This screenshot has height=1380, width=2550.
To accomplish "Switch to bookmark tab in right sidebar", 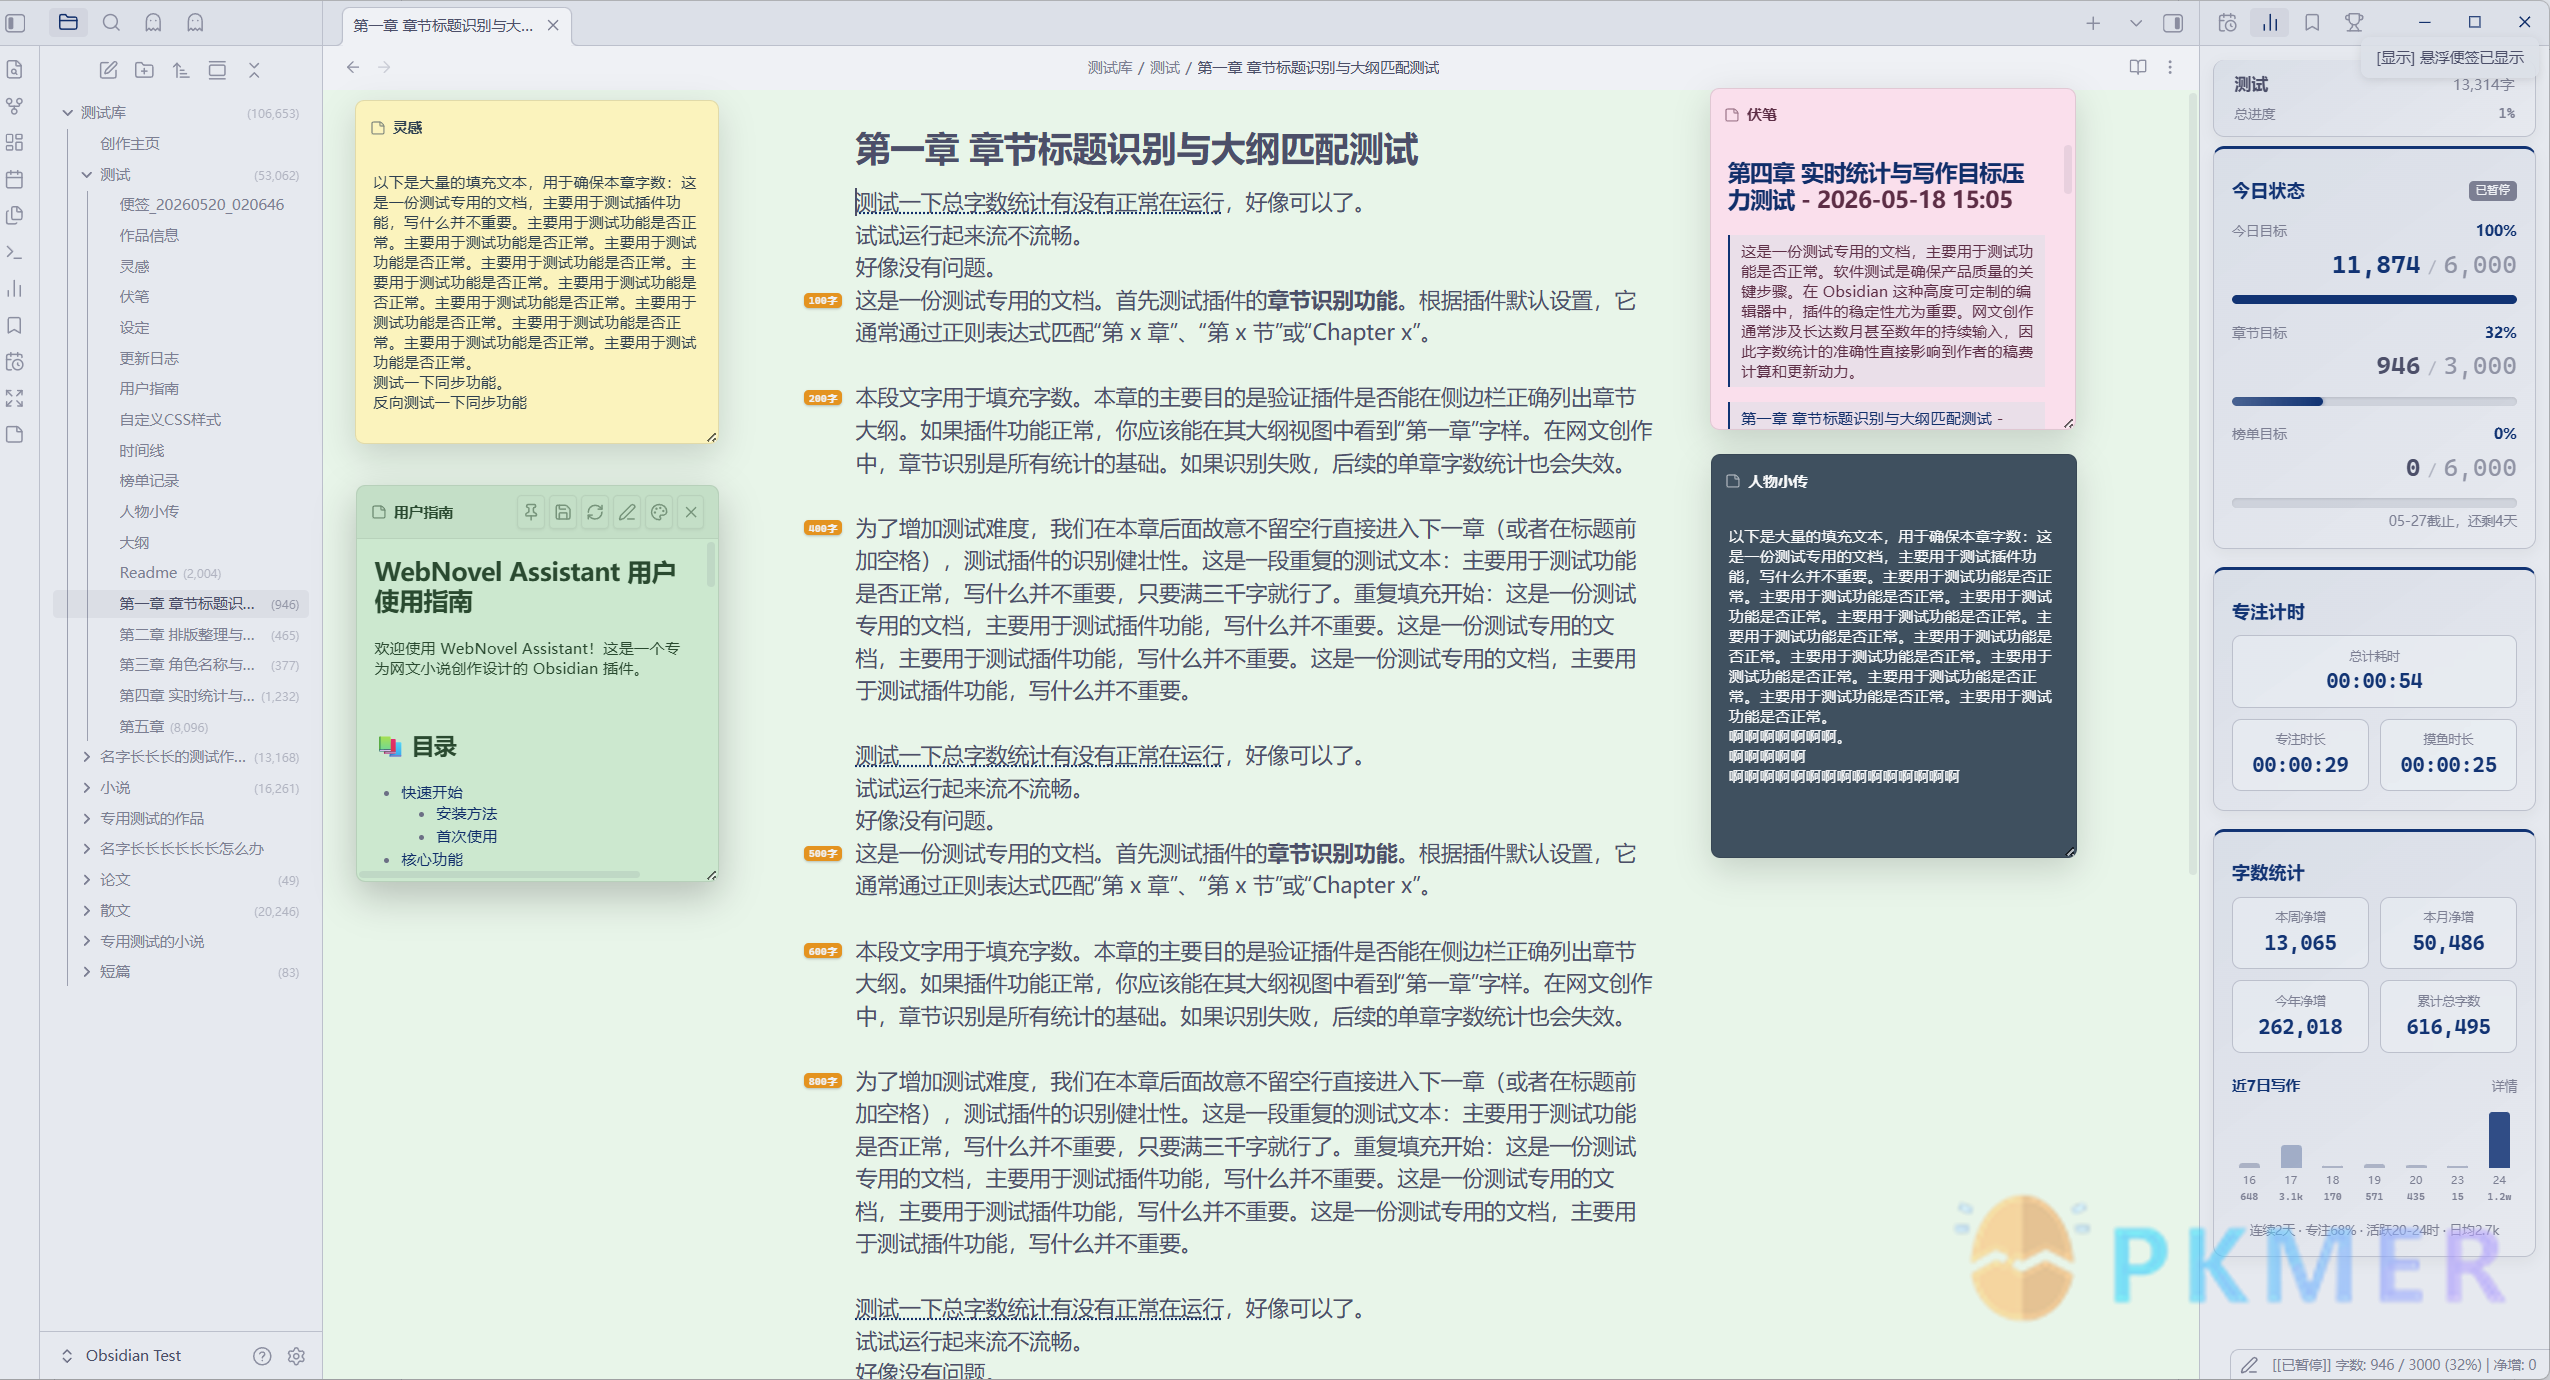I will (x=2312, y=22).
